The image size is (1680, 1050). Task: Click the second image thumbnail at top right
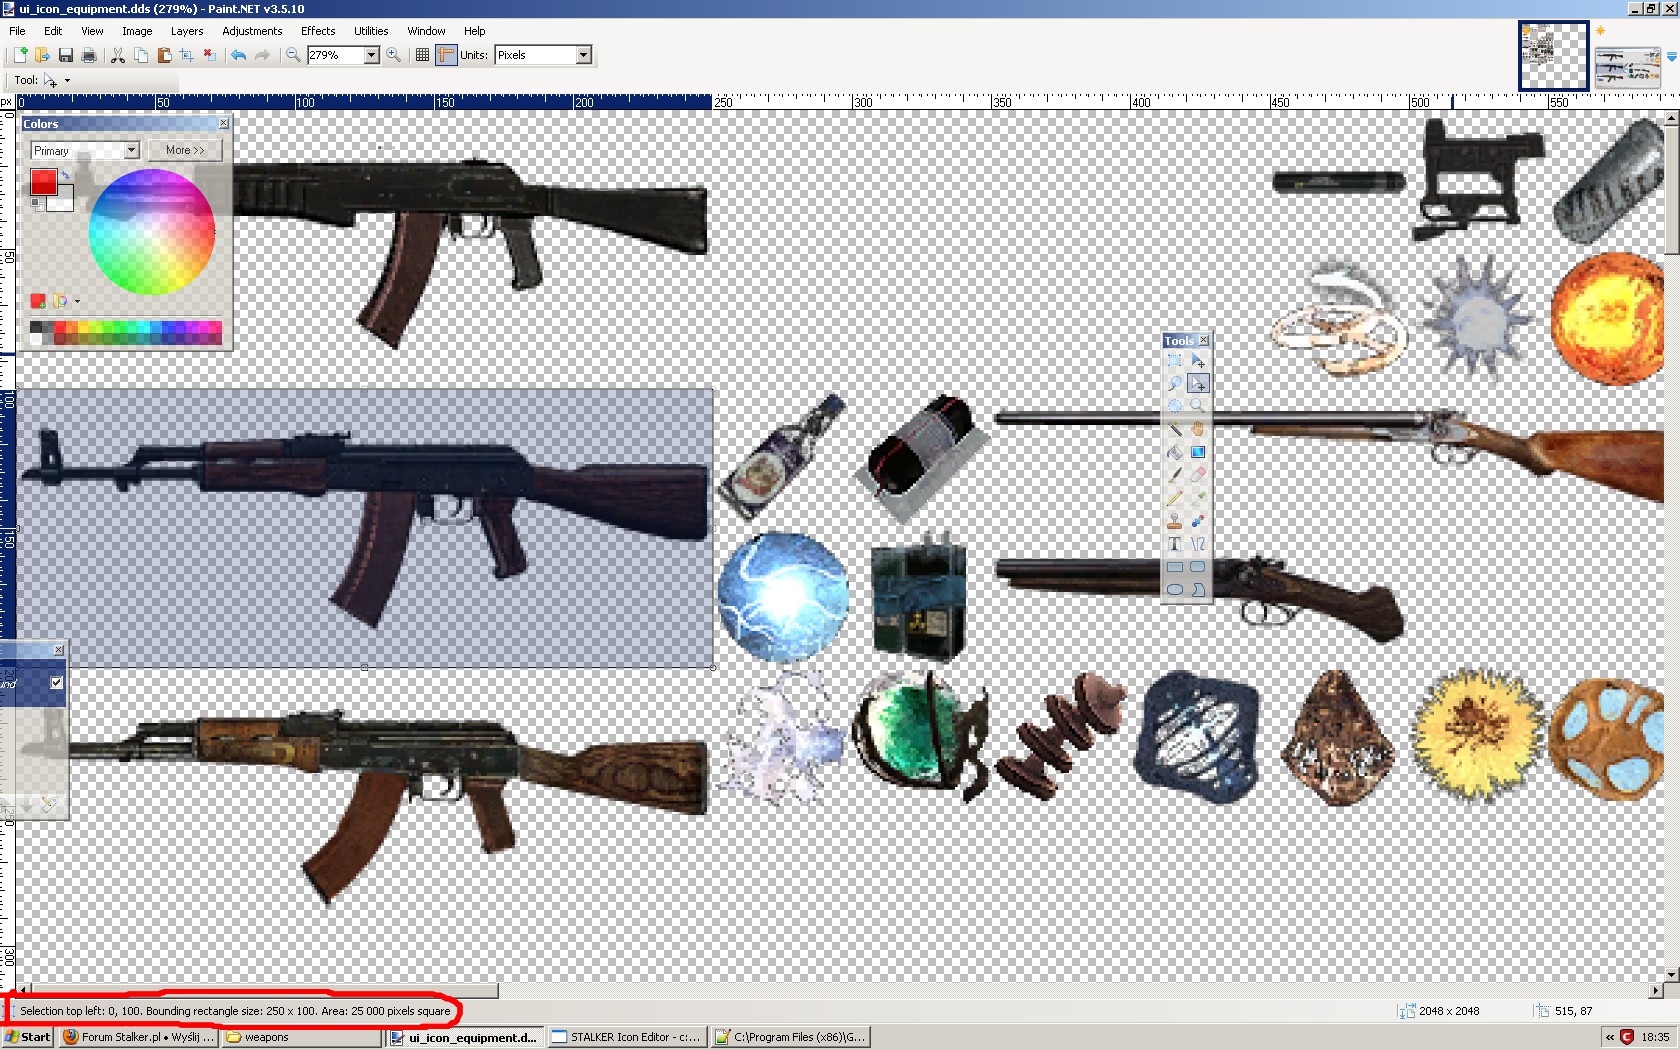pyautogui.click(x=1627, y=67)
